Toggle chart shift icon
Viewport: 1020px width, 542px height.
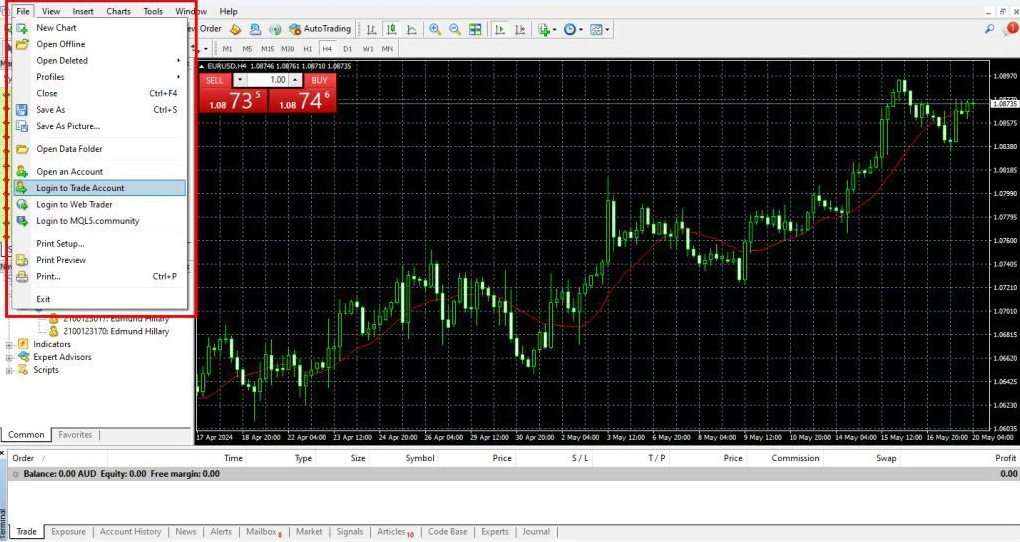[520, 29]
